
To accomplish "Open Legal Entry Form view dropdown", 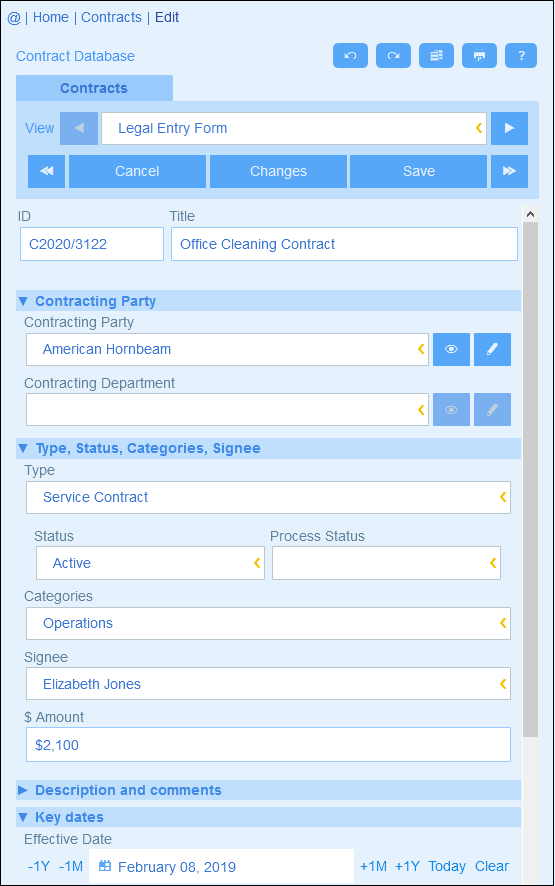I will (x=294, y=128).
